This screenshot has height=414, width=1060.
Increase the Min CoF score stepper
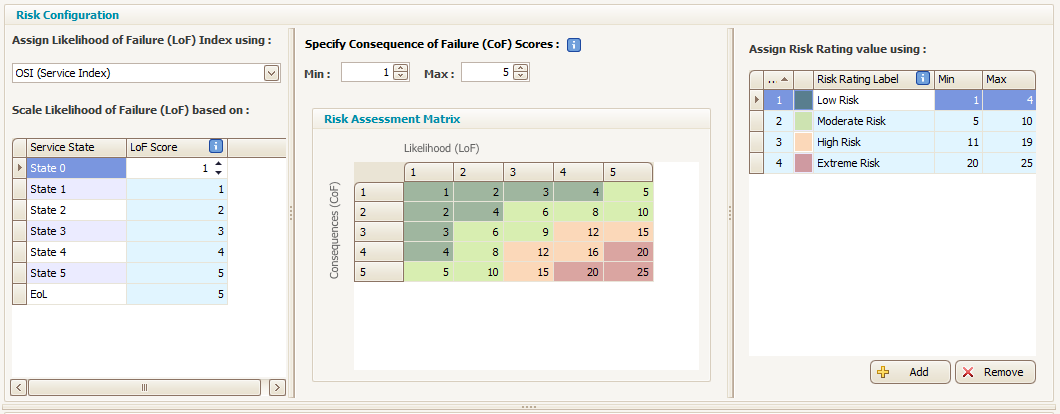click(401, 69)
